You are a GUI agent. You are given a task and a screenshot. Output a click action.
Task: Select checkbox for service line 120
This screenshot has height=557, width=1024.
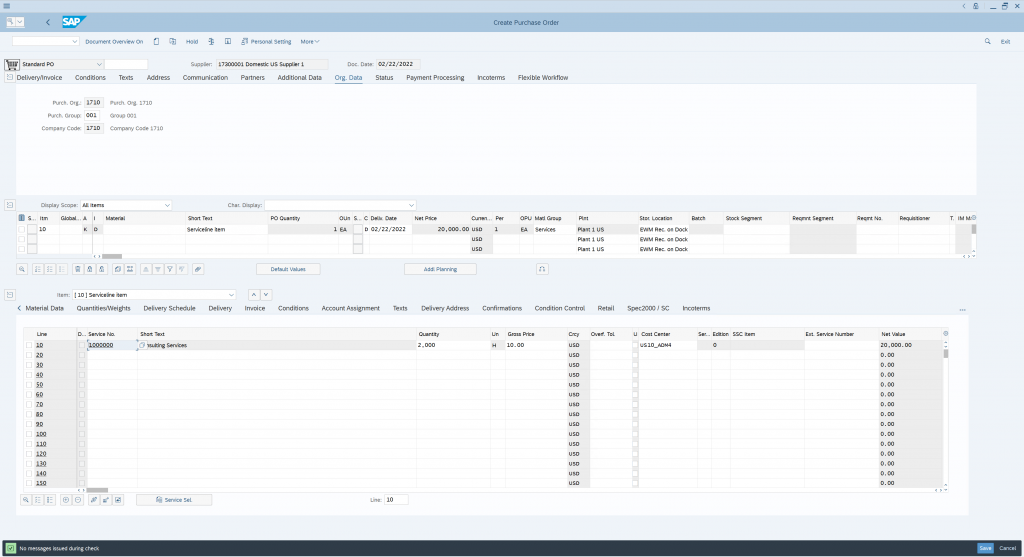(29, 454)
